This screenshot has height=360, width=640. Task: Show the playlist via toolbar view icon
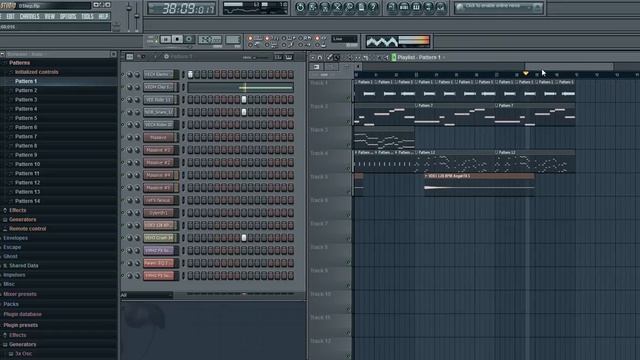392,7
